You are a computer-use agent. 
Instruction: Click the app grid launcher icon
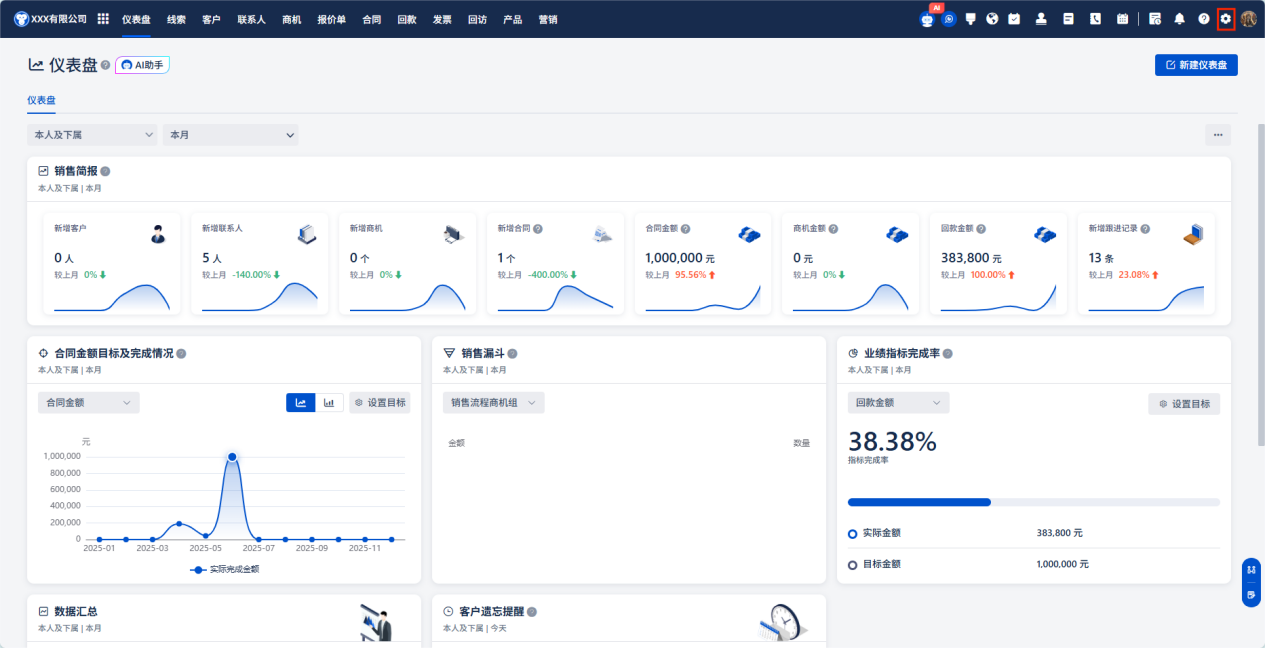[x=103, y=19]
